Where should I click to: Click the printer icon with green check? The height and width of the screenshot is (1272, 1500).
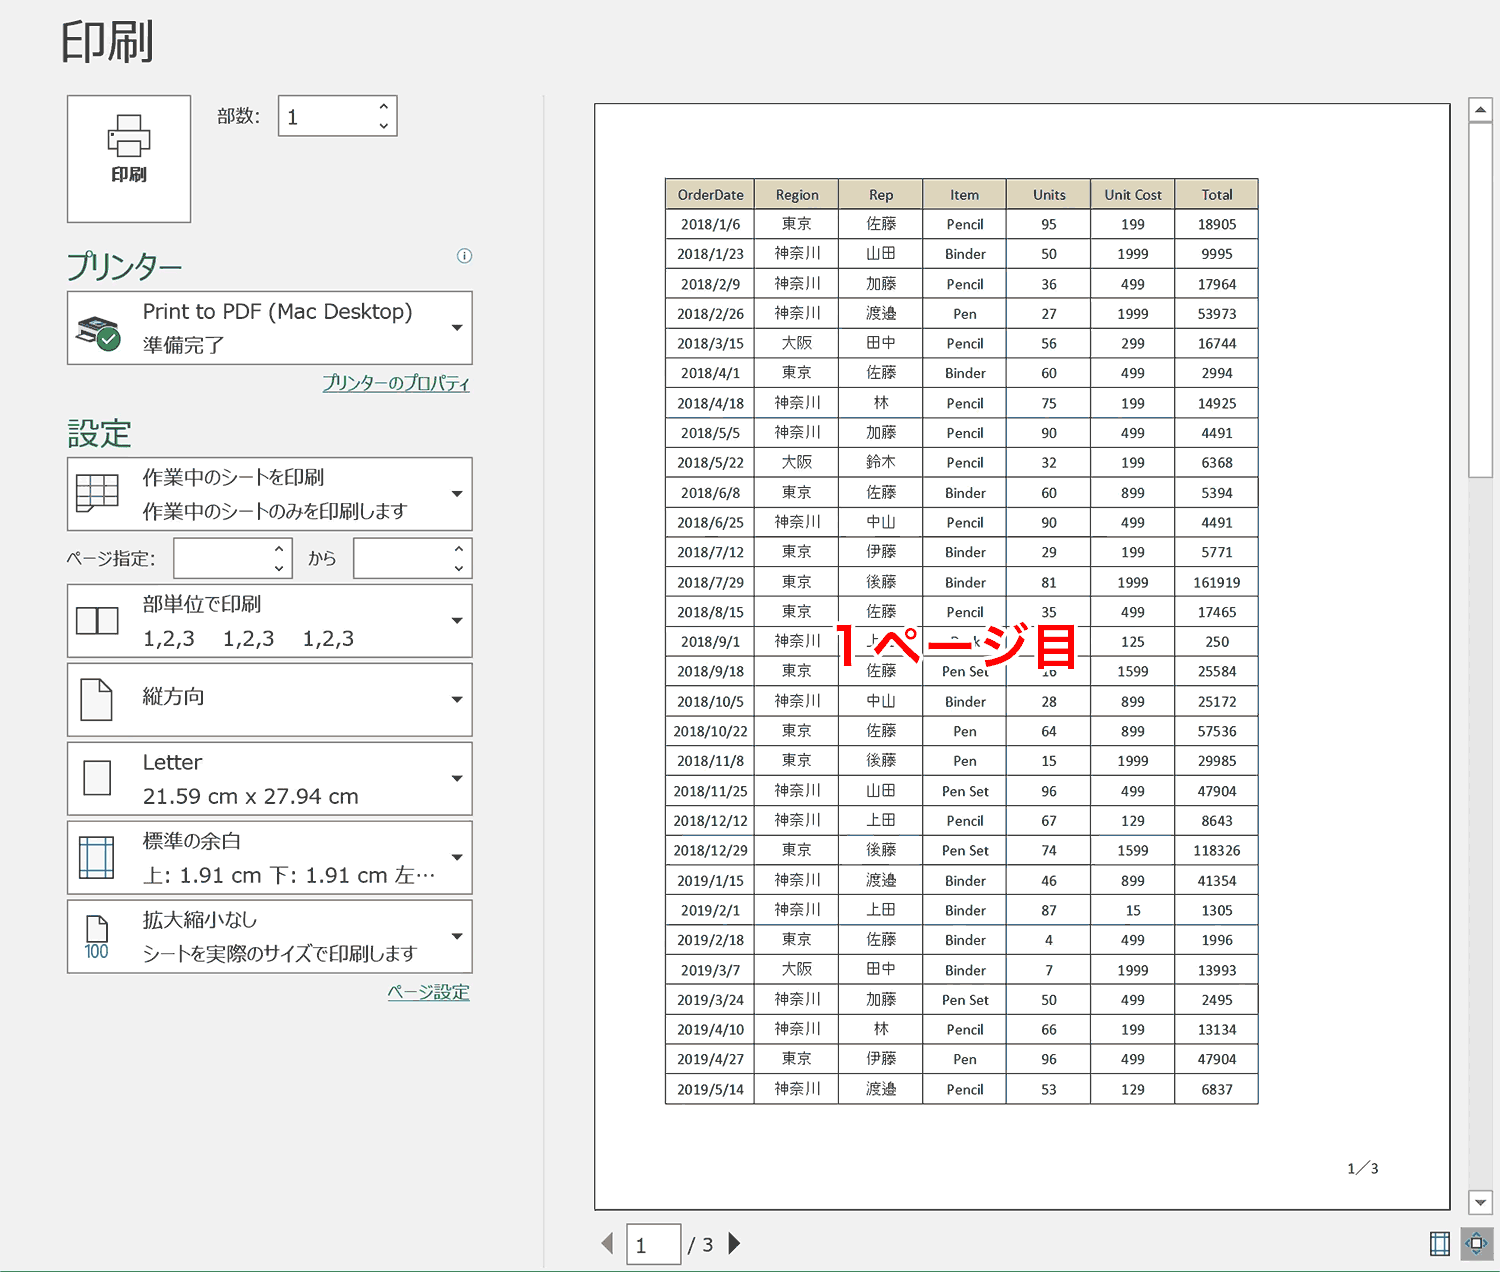(x=98, y=332)
